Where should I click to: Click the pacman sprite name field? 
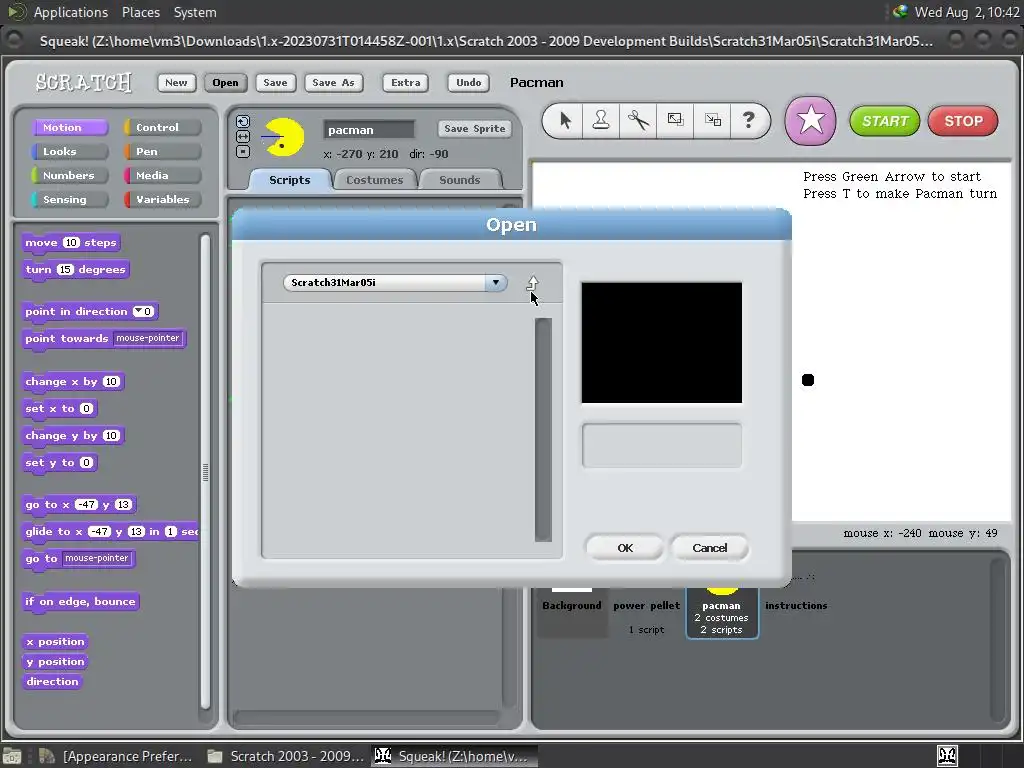coord(369,129)
